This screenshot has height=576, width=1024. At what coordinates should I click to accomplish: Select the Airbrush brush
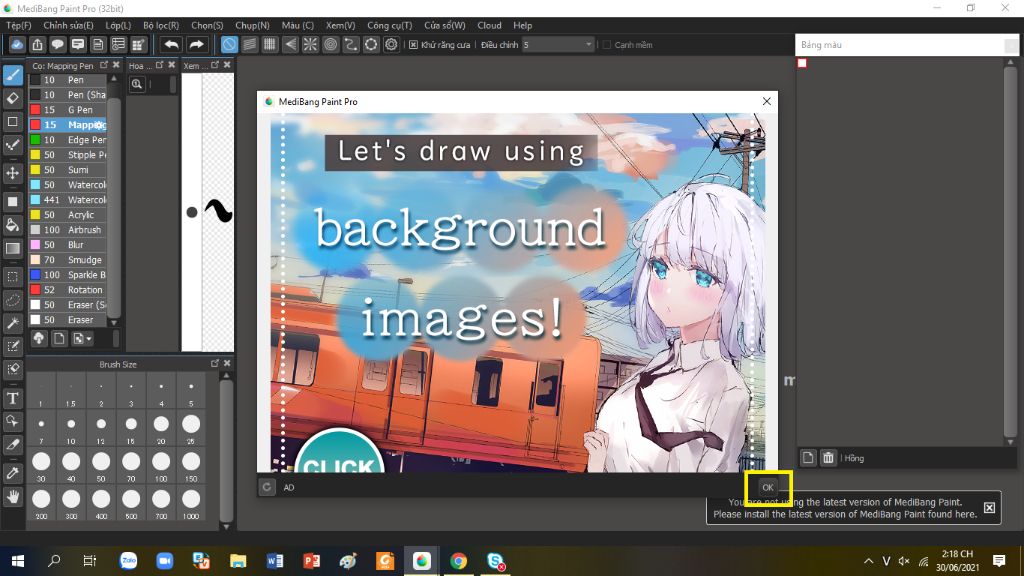click(67, 230)
